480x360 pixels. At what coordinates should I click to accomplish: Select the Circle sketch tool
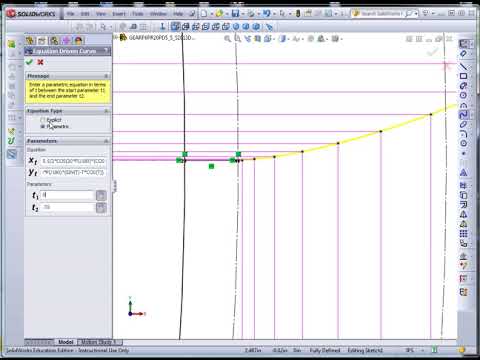point(463,95)
